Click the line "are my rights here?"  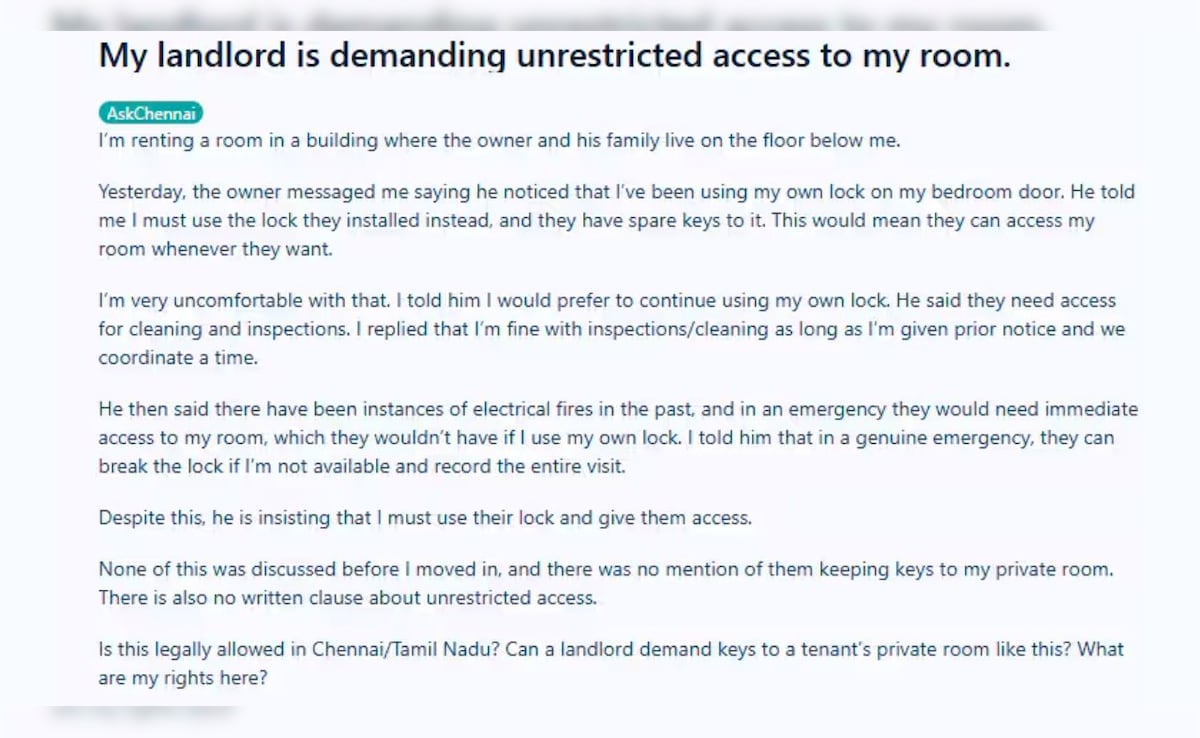(x=184, y=679)
